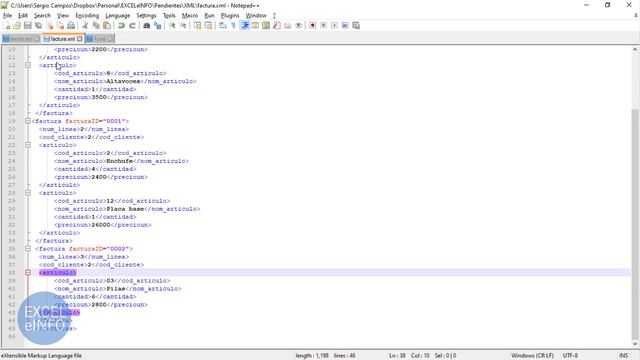This screenshot has height=360, width=640.
Task: Collapse the factura 0002 block at line 35
Action: [28, 249]
